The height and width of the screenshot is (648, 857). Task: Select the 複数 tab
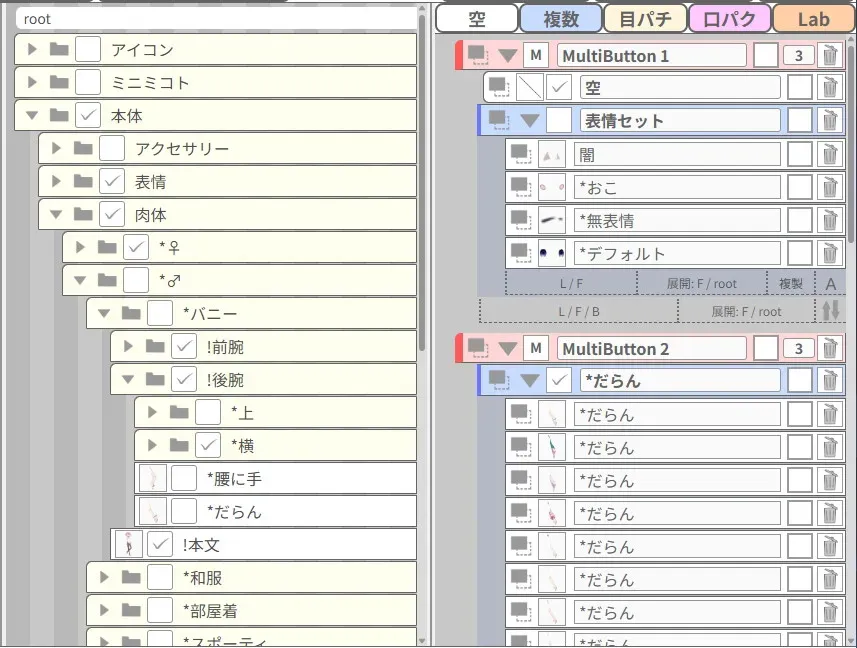(561, 19)
